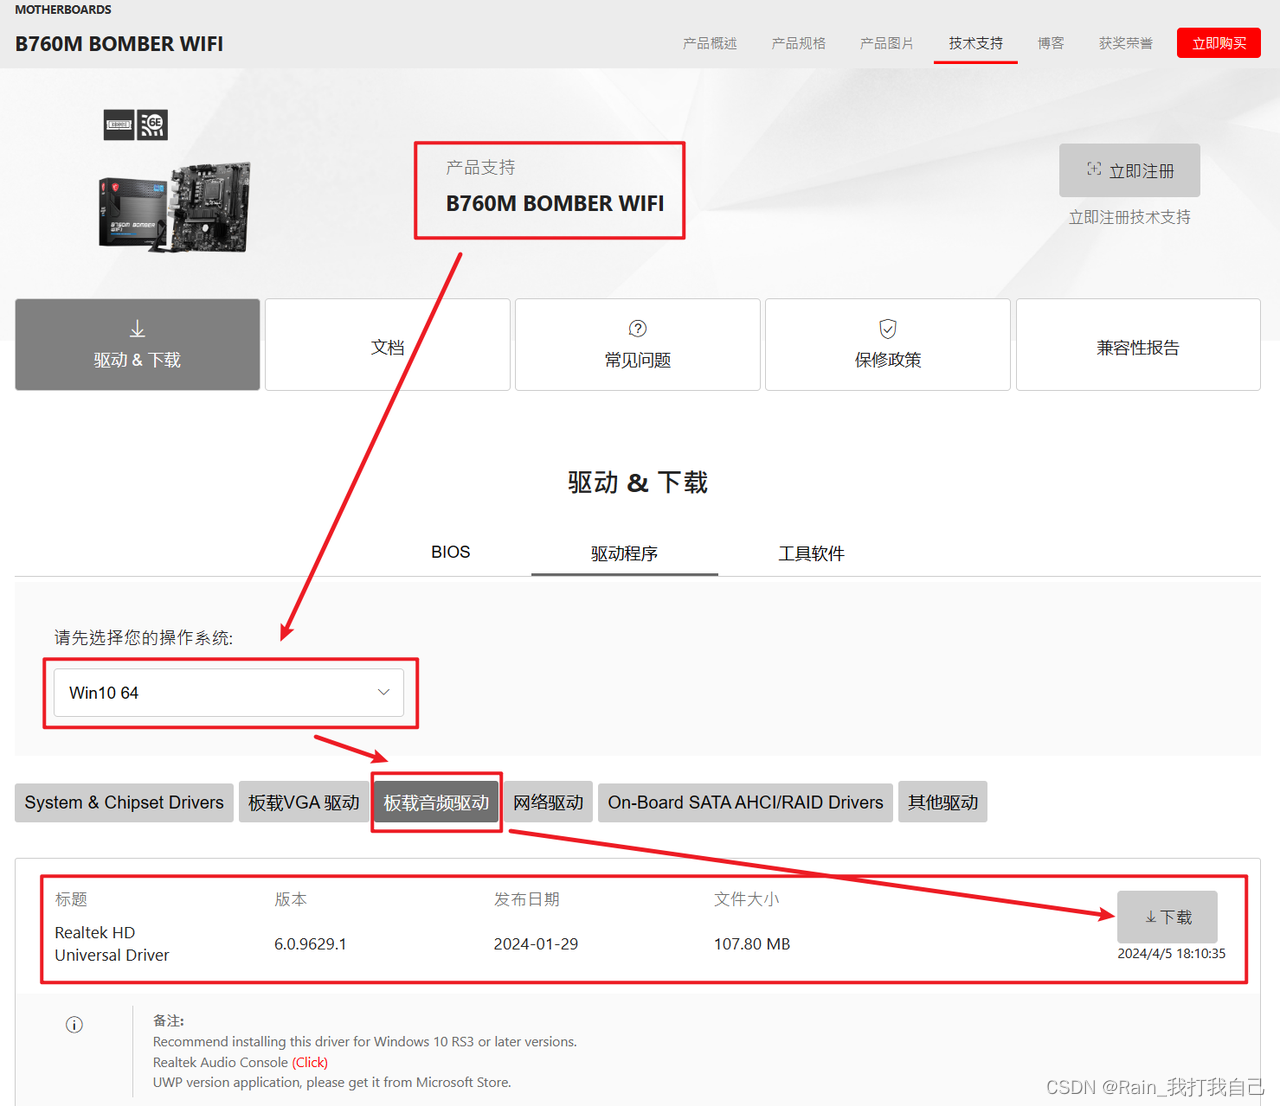This screenshot has height=1106, width=1280.
Task: Open the 获奖荣誉 nav tab
Action: [x=1126, y=43]
